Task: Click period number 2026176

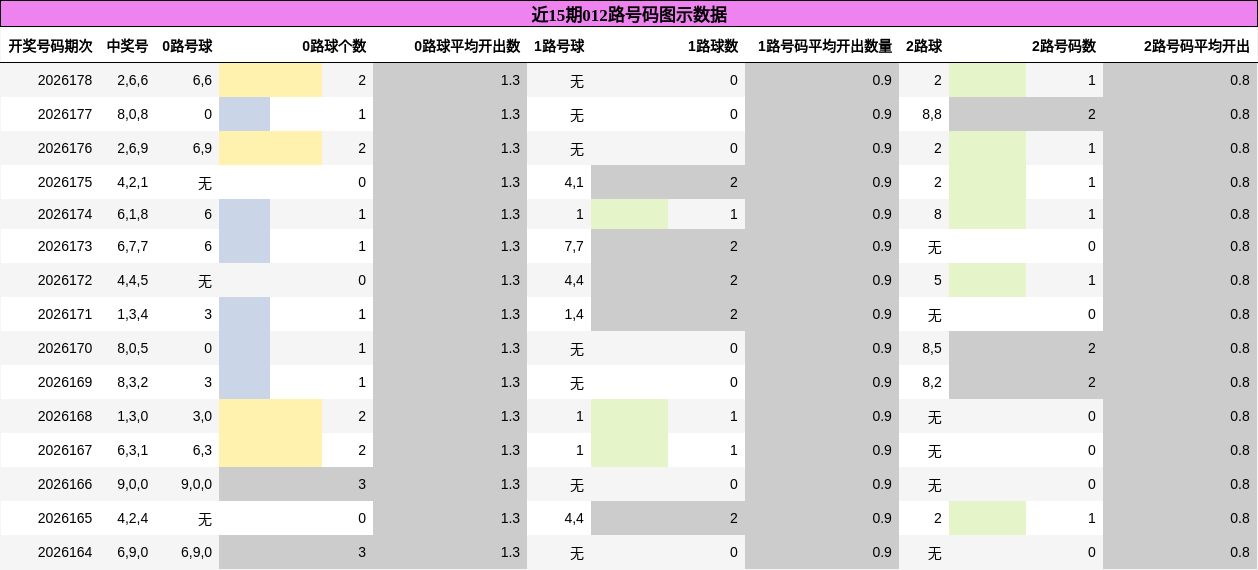Action: (65, 148)
